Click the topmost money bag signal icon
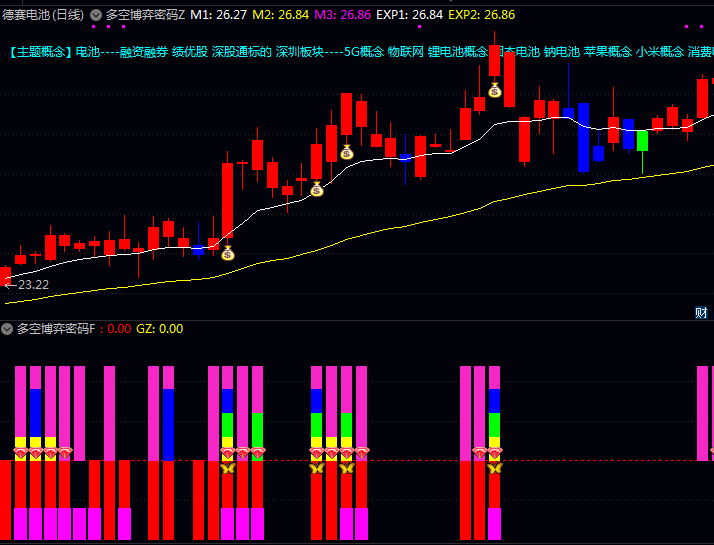This screenshot has width=714, height=545. coord(495,90)
